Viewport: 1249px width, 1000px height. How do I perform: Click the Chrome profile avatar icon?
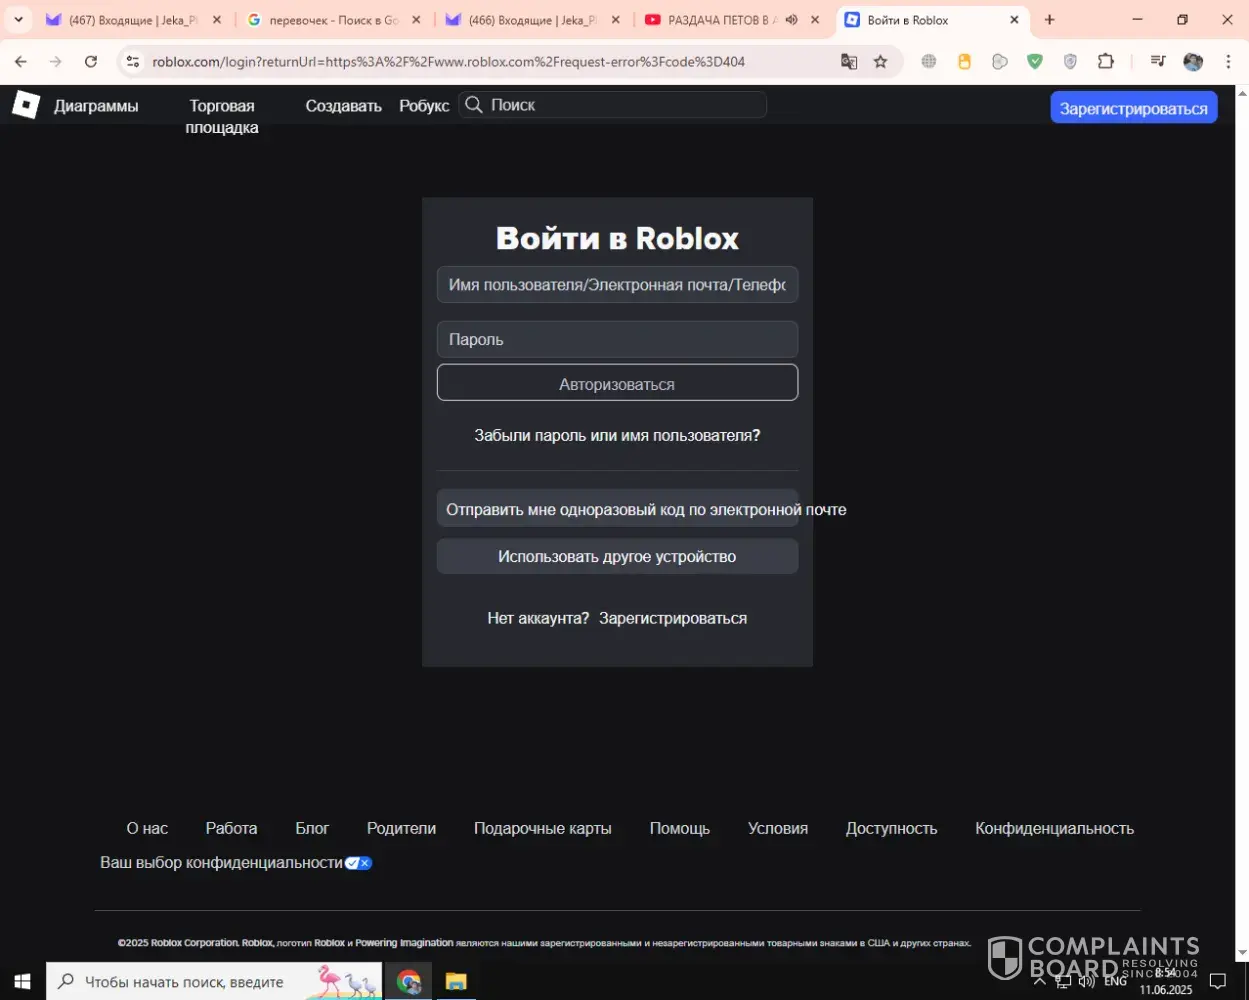(x=1193, y=62)
